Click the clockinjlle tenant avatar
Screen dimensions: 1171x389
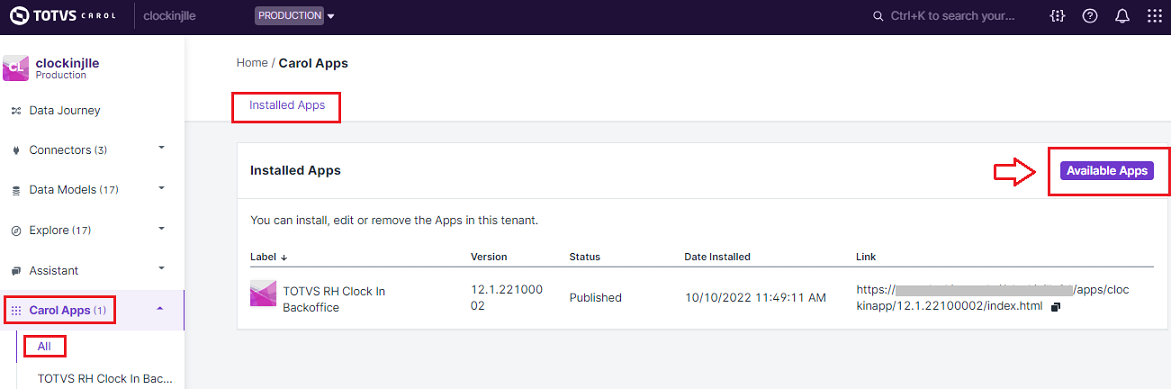[x=16, y=68]
